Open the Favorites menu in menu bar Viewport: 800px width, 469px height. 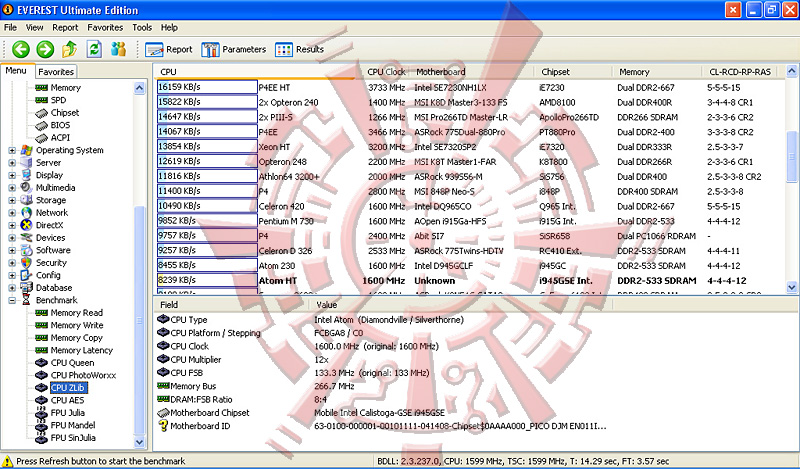(x=105, y=27)
